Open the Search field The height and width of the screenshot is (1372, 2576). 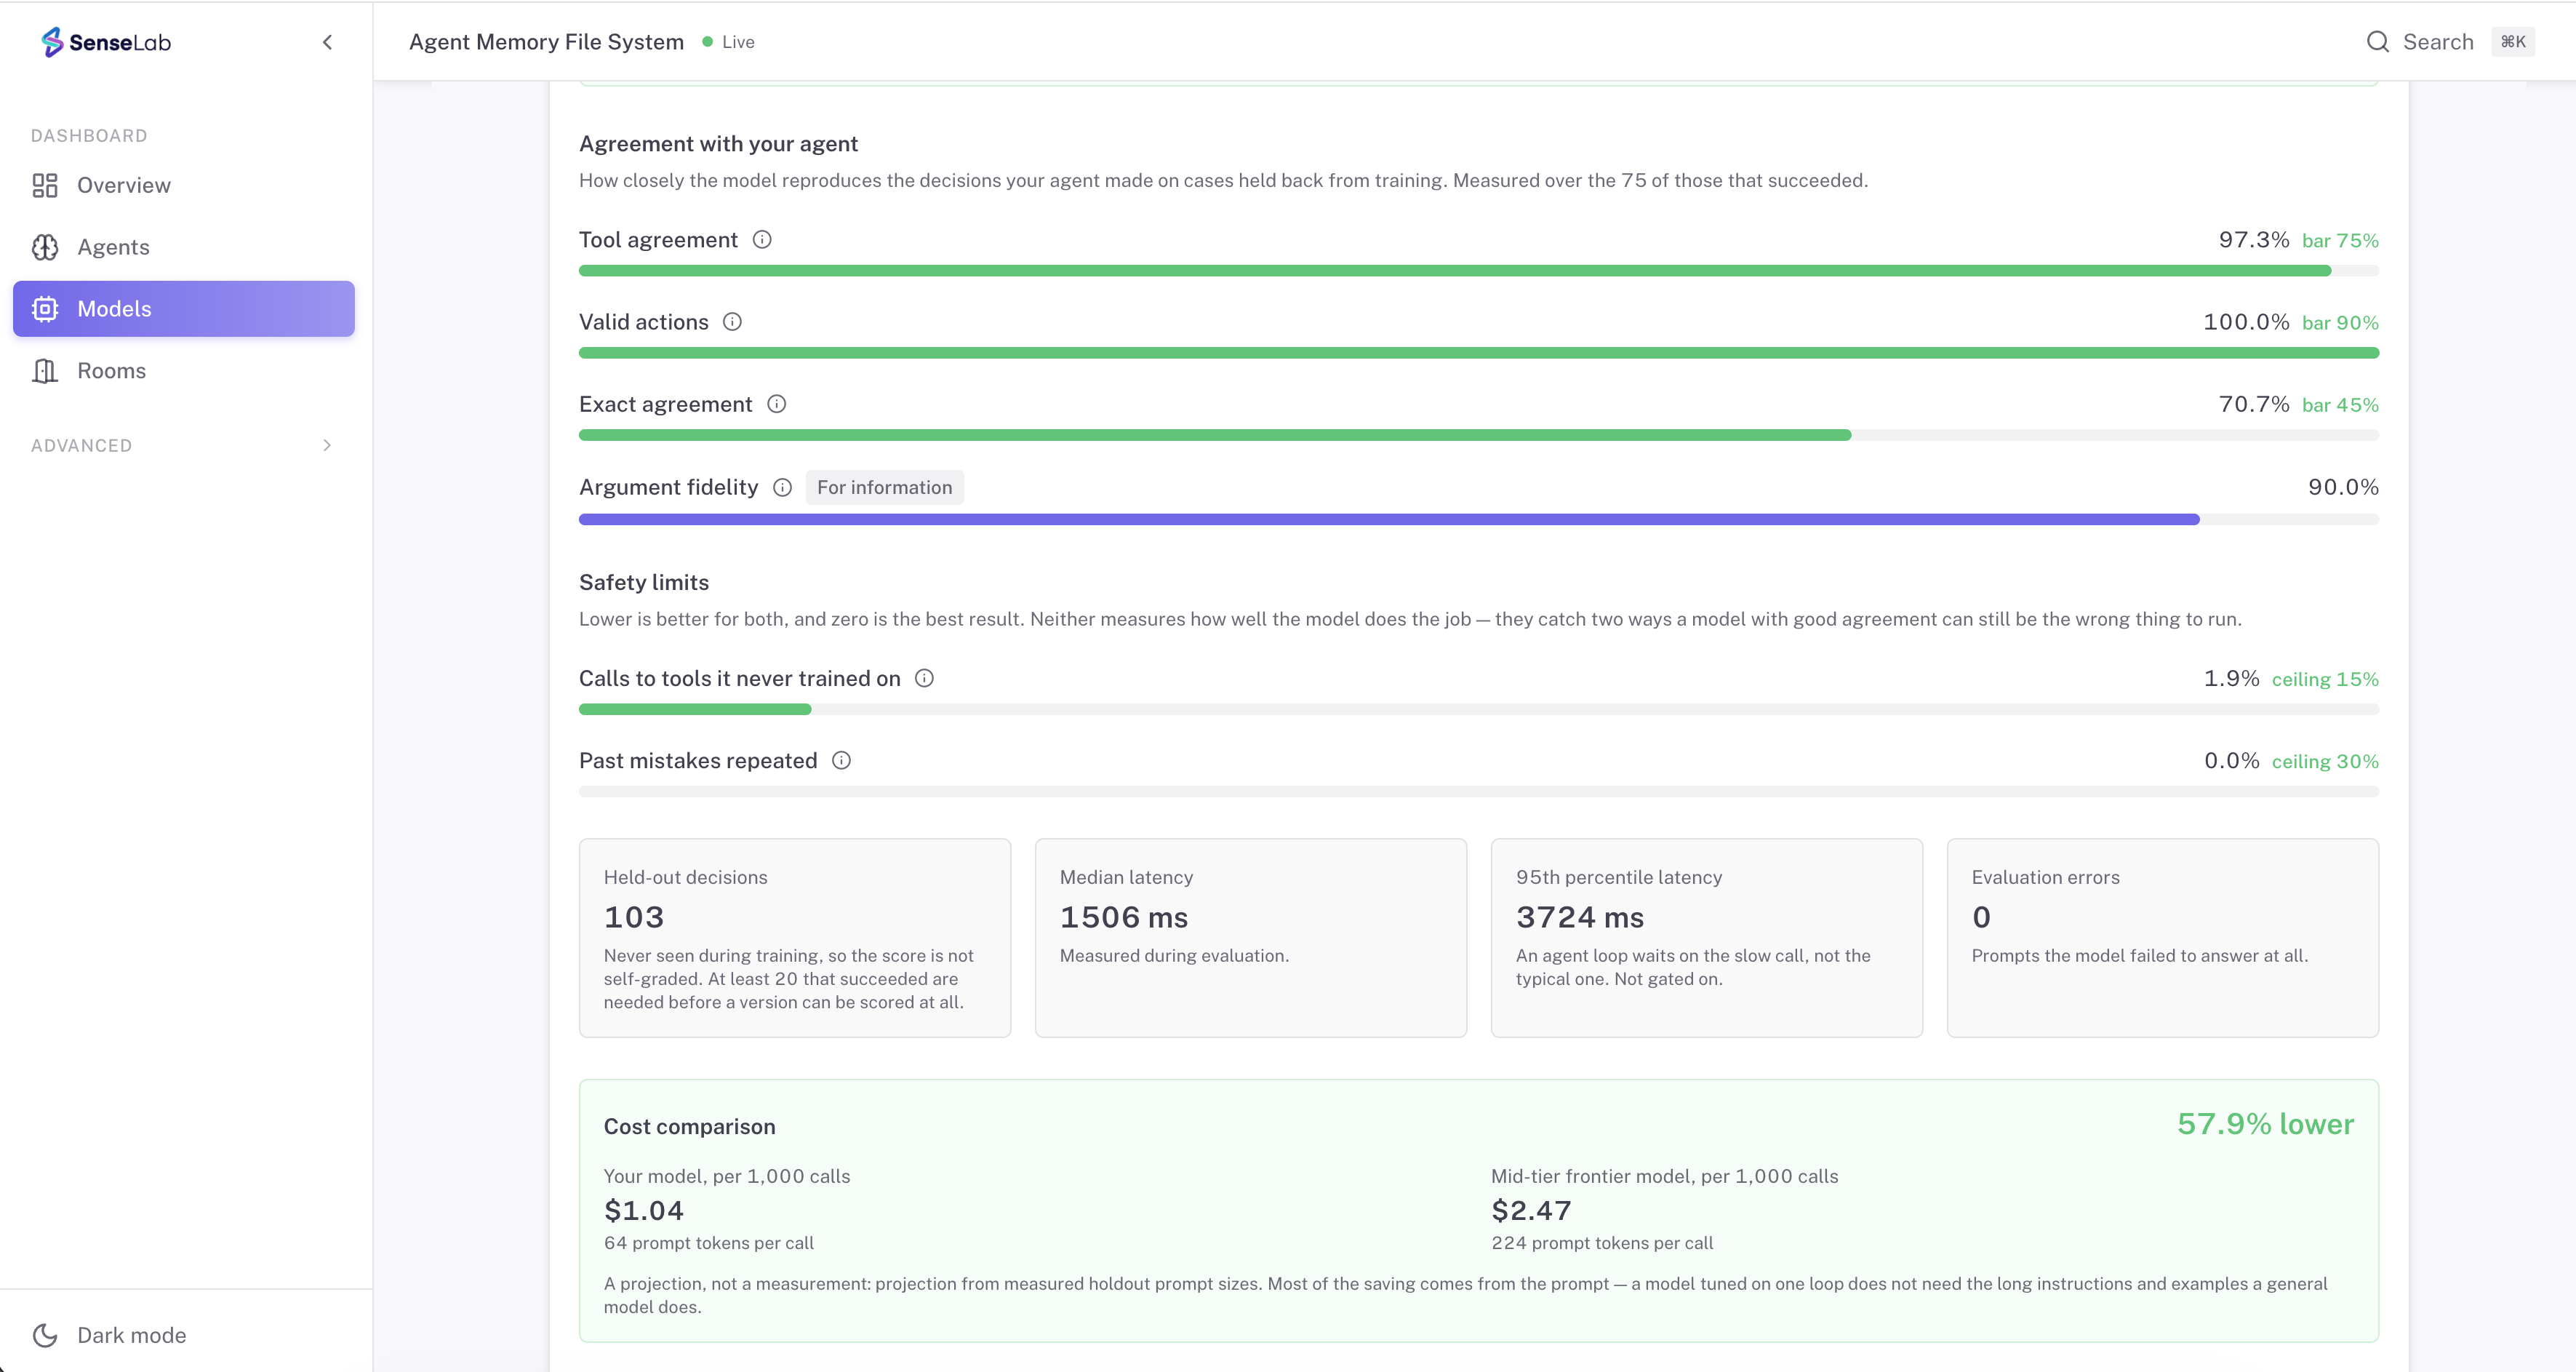tap(2449, 42)
